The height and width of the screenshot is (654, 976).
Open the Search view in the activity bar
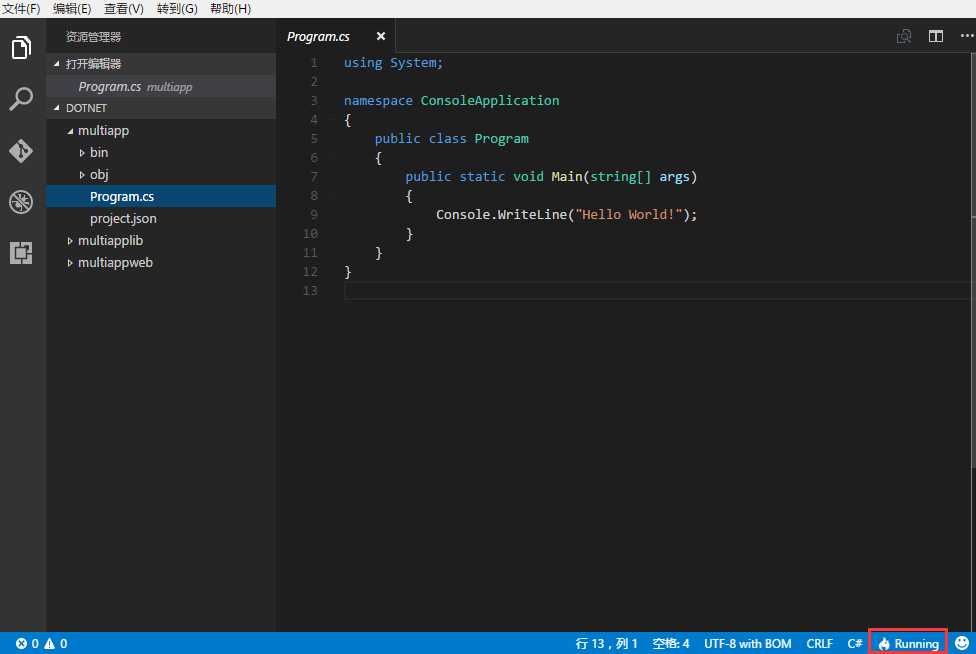[x=21, y=99]
